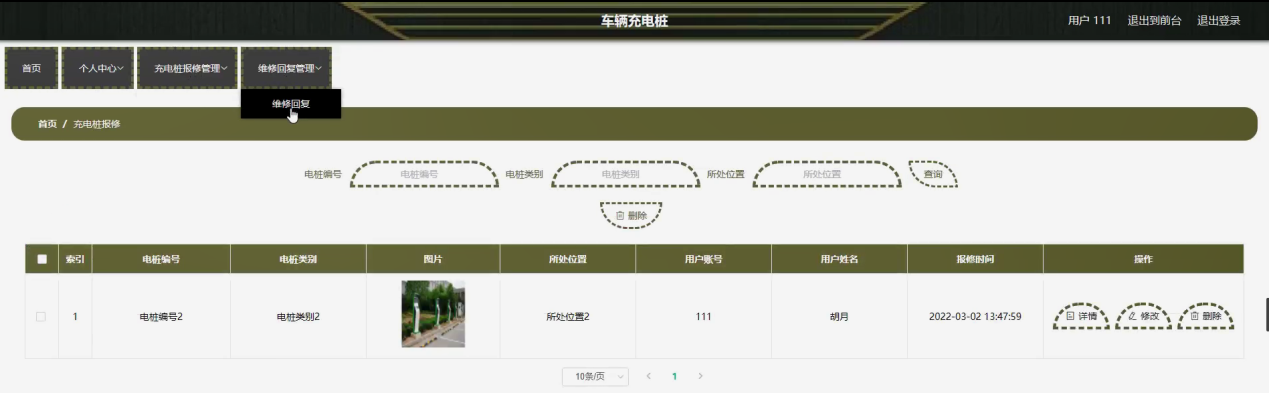Click the 胡月 user name cell
Screen dimensions: 1269x393
click(x=839, y=317)
